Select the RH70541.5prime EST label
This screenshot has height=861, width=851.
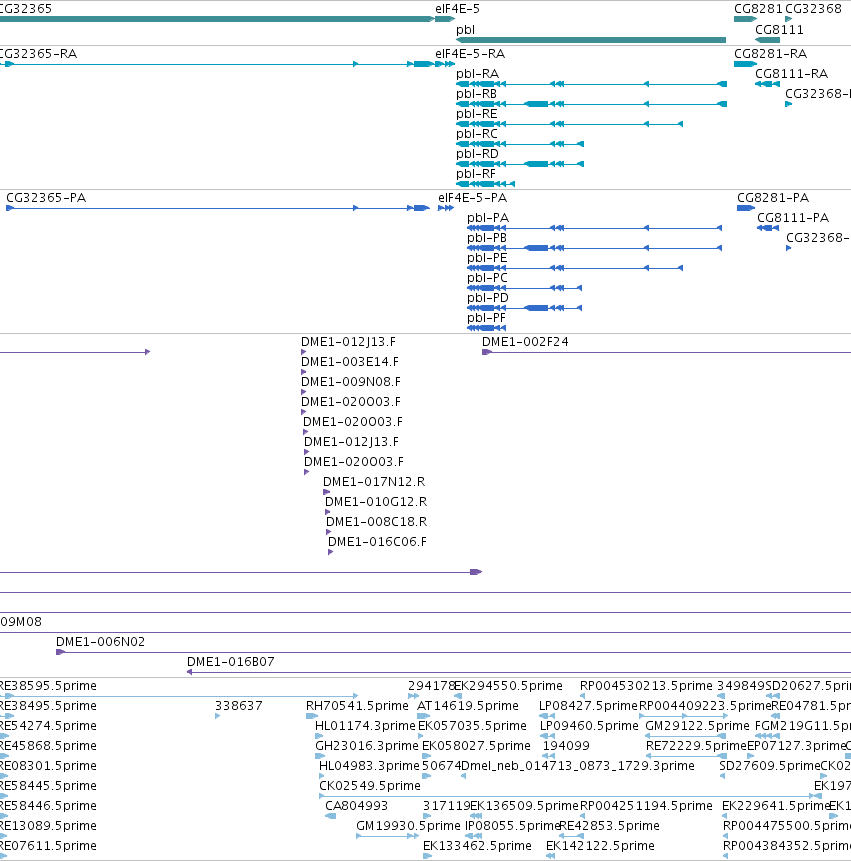coord(357,706)
